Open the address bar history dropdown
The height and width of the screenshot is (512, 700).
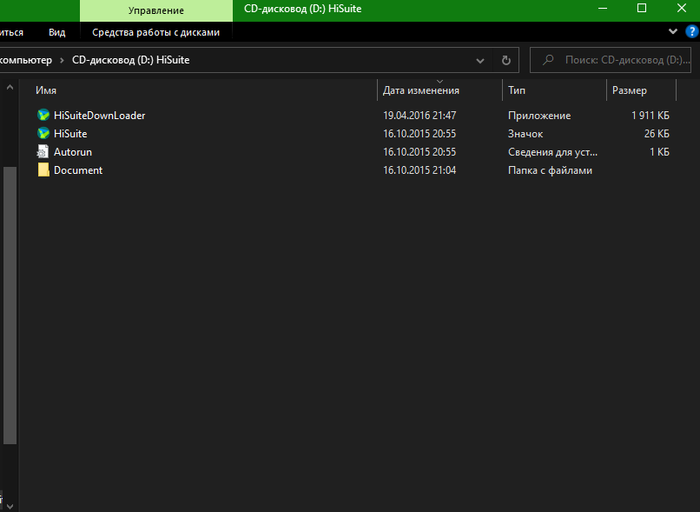(482, 60)
